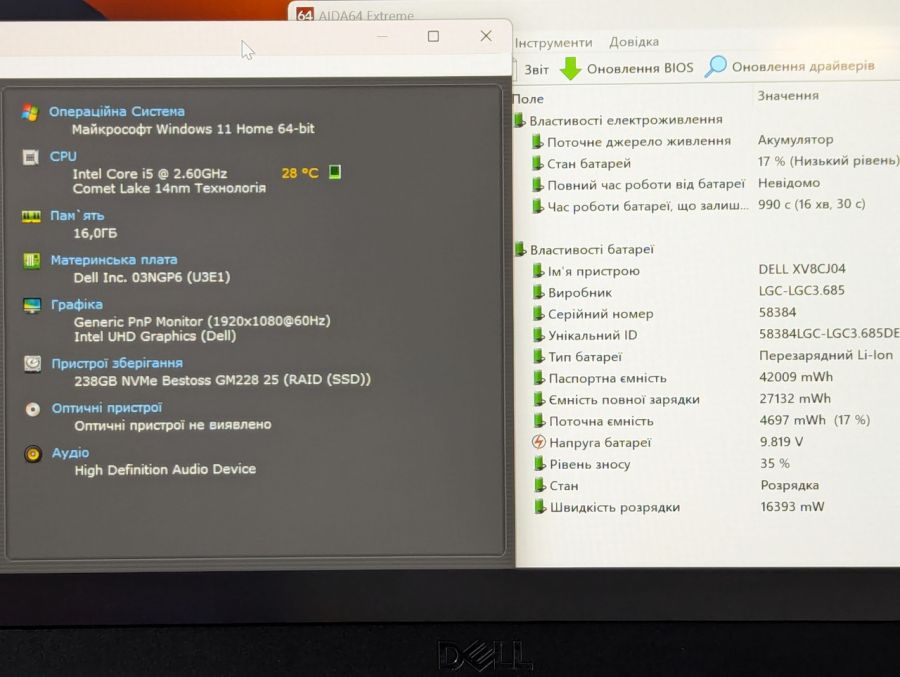The image size is (900, 677).
Task: Click the Windows logo icon beside Операційна Система
Action: pos(29,112)
